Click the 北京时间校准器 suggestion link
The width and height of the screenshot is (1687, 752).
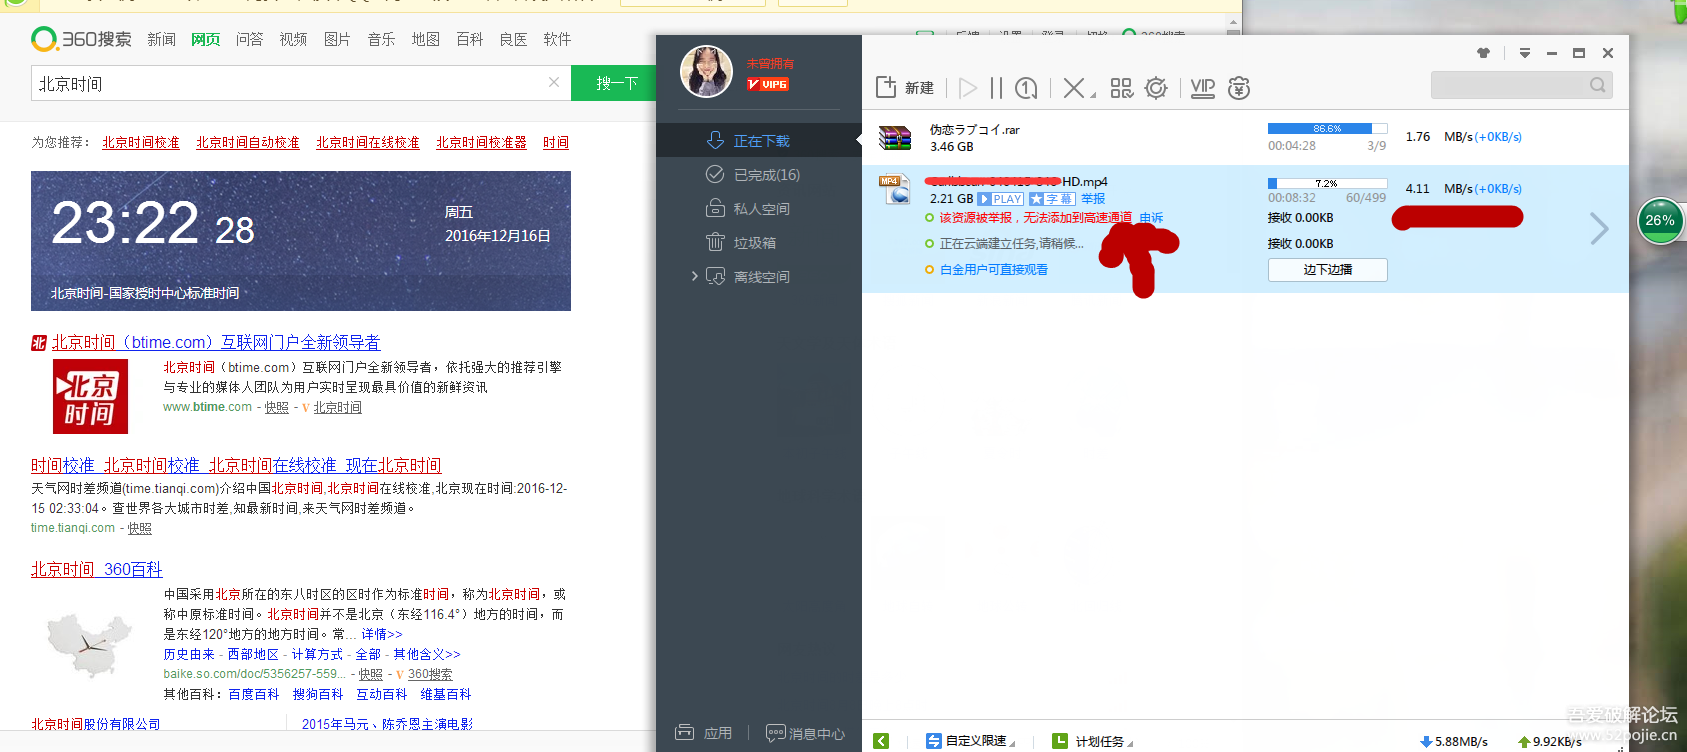click(481, 143)
